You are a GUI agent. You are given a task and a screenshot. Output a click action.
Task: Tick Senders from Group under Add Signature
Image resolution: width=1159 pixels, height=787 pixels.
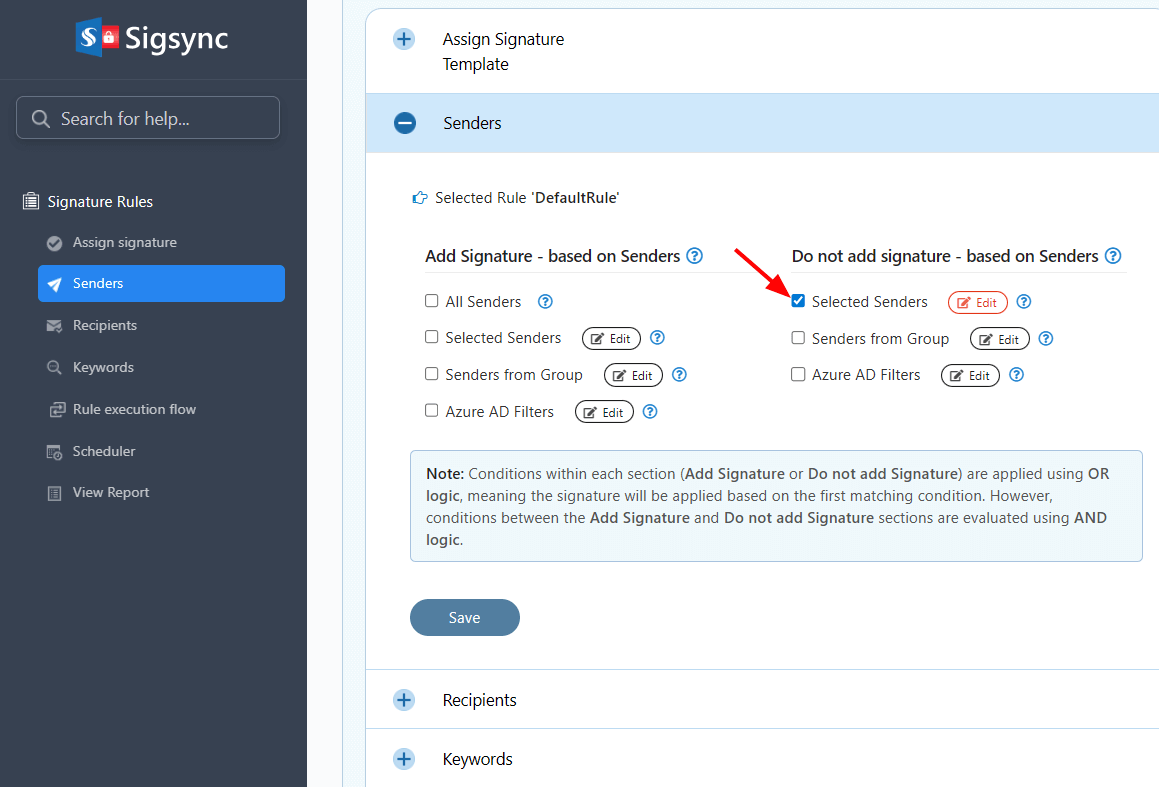432,374
